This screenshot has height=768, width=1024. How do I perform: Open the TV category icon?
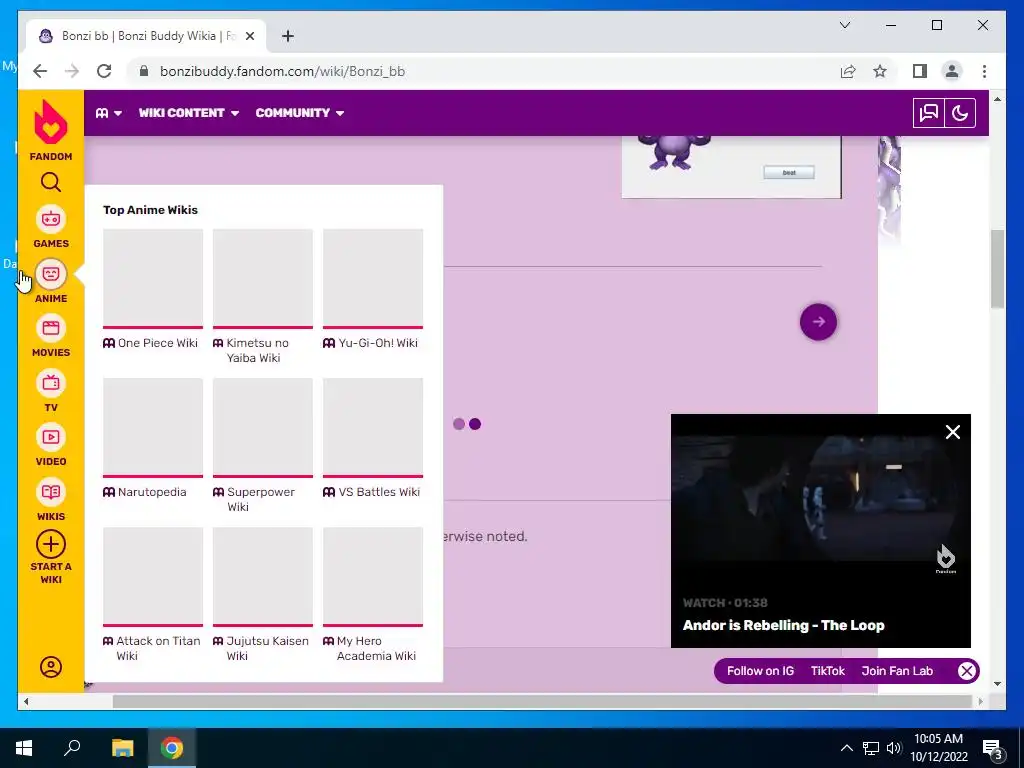[x=51, y=383]
